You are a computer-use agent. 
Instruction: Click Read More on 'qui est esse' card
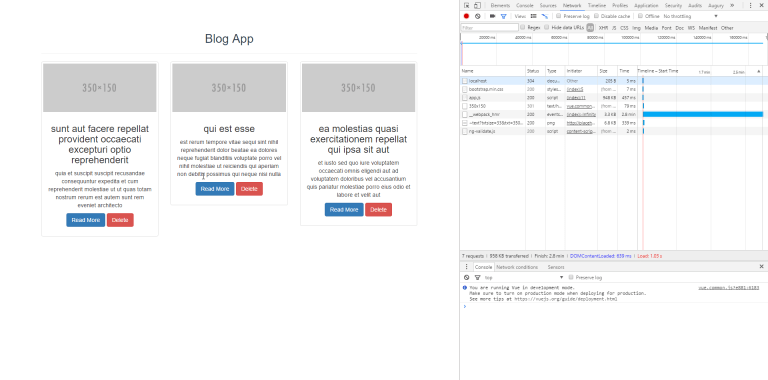click(x=215, y=189)
